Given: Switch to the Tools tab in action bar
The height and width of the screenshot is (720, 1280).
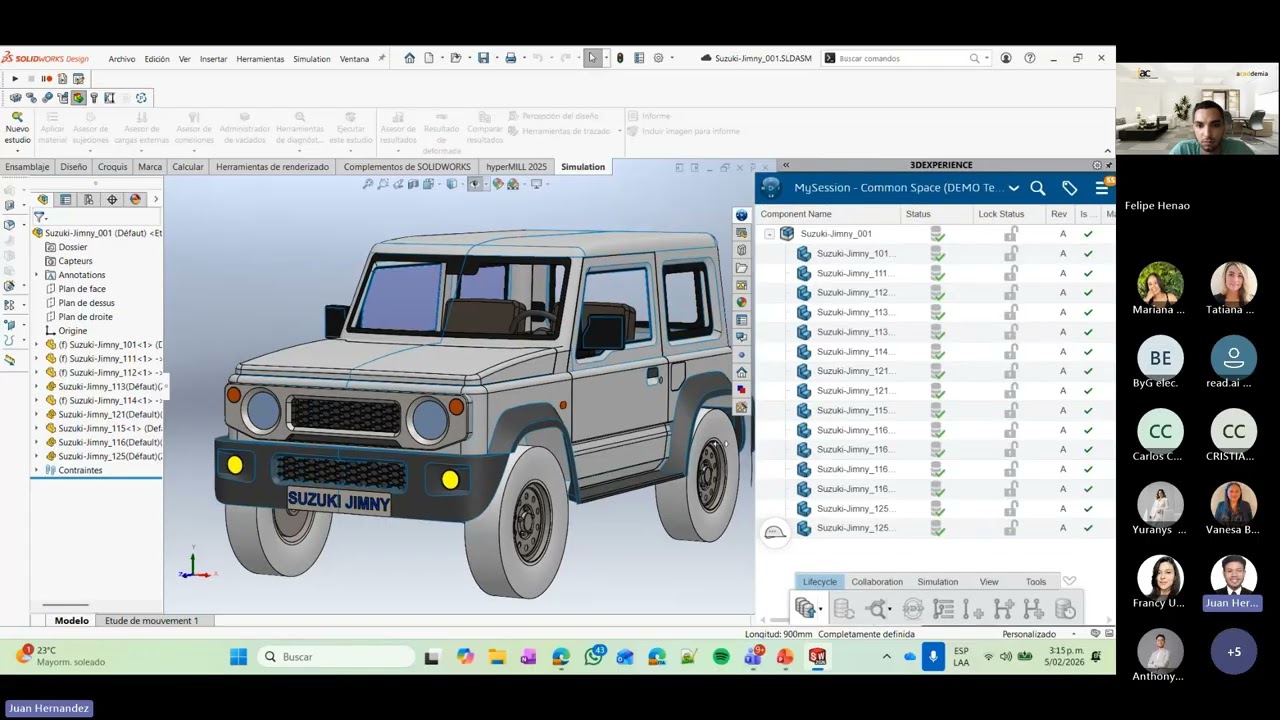Looking at the screenshot, I should pos(1036,582).
